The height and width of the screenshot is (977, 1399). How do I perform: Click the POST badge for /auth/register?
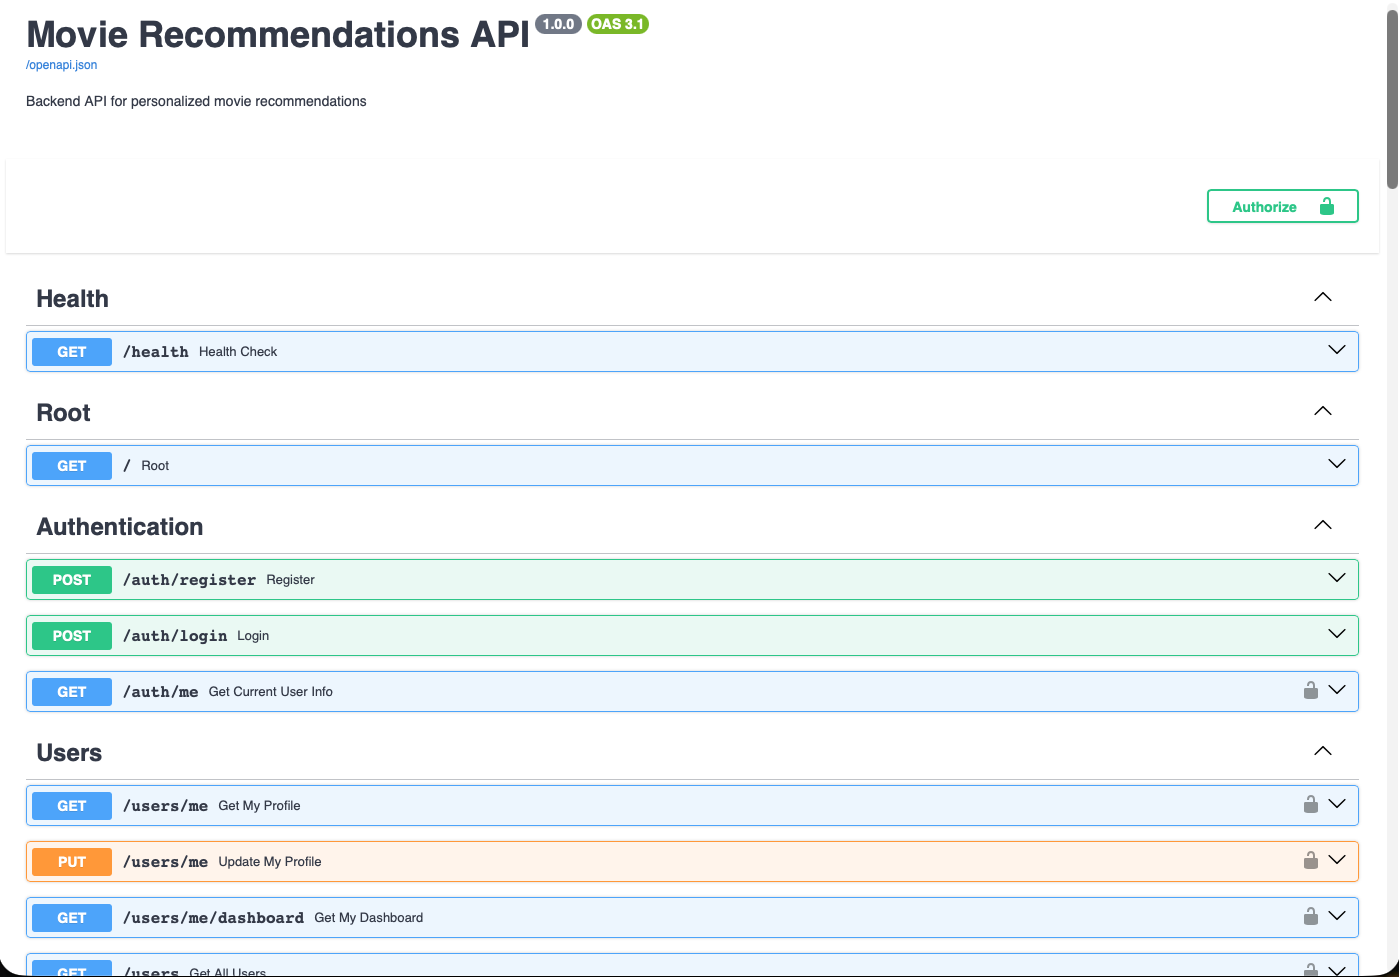[x=72, y=580]
